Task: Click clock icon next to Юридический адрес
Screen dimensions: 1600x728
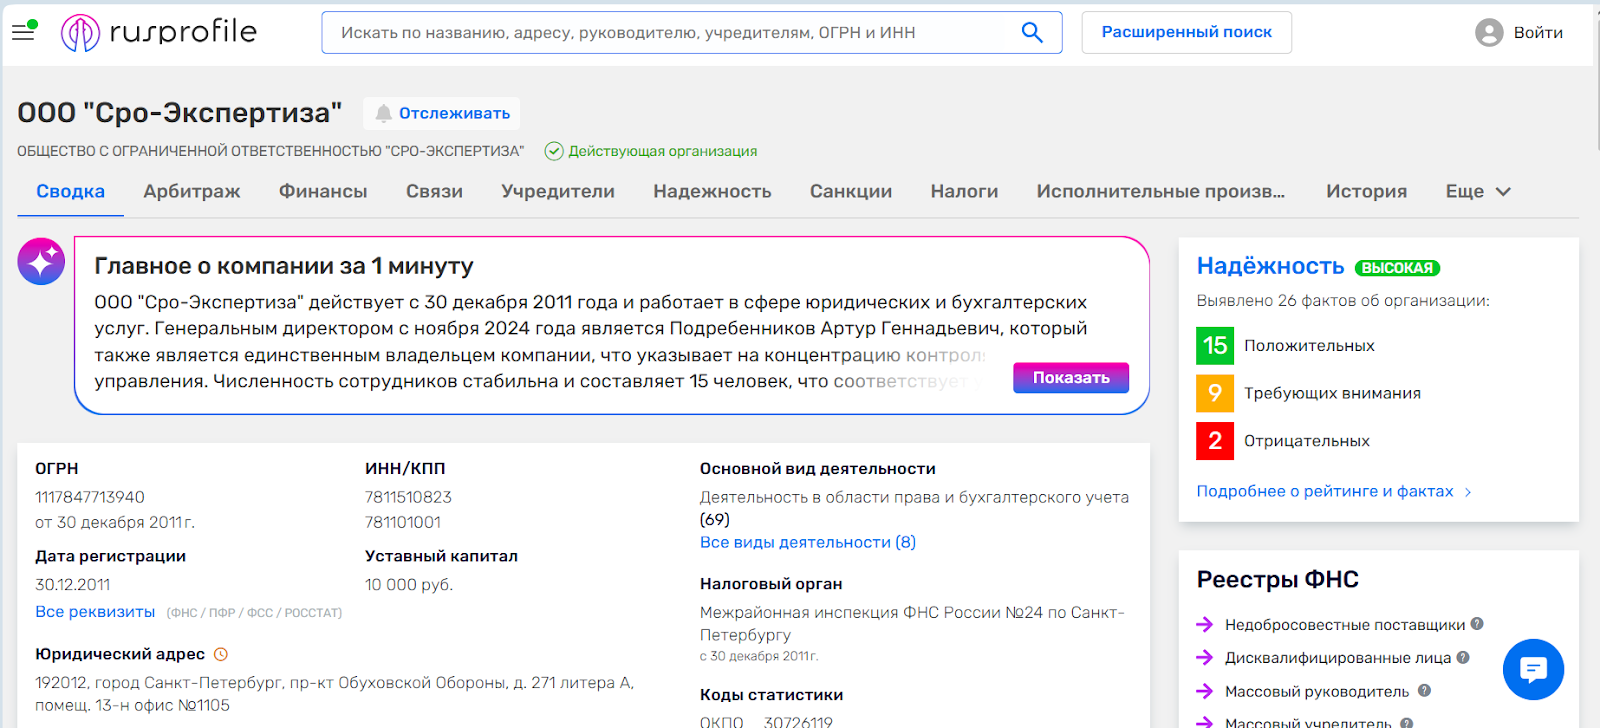Action: (x=221, y=654)
